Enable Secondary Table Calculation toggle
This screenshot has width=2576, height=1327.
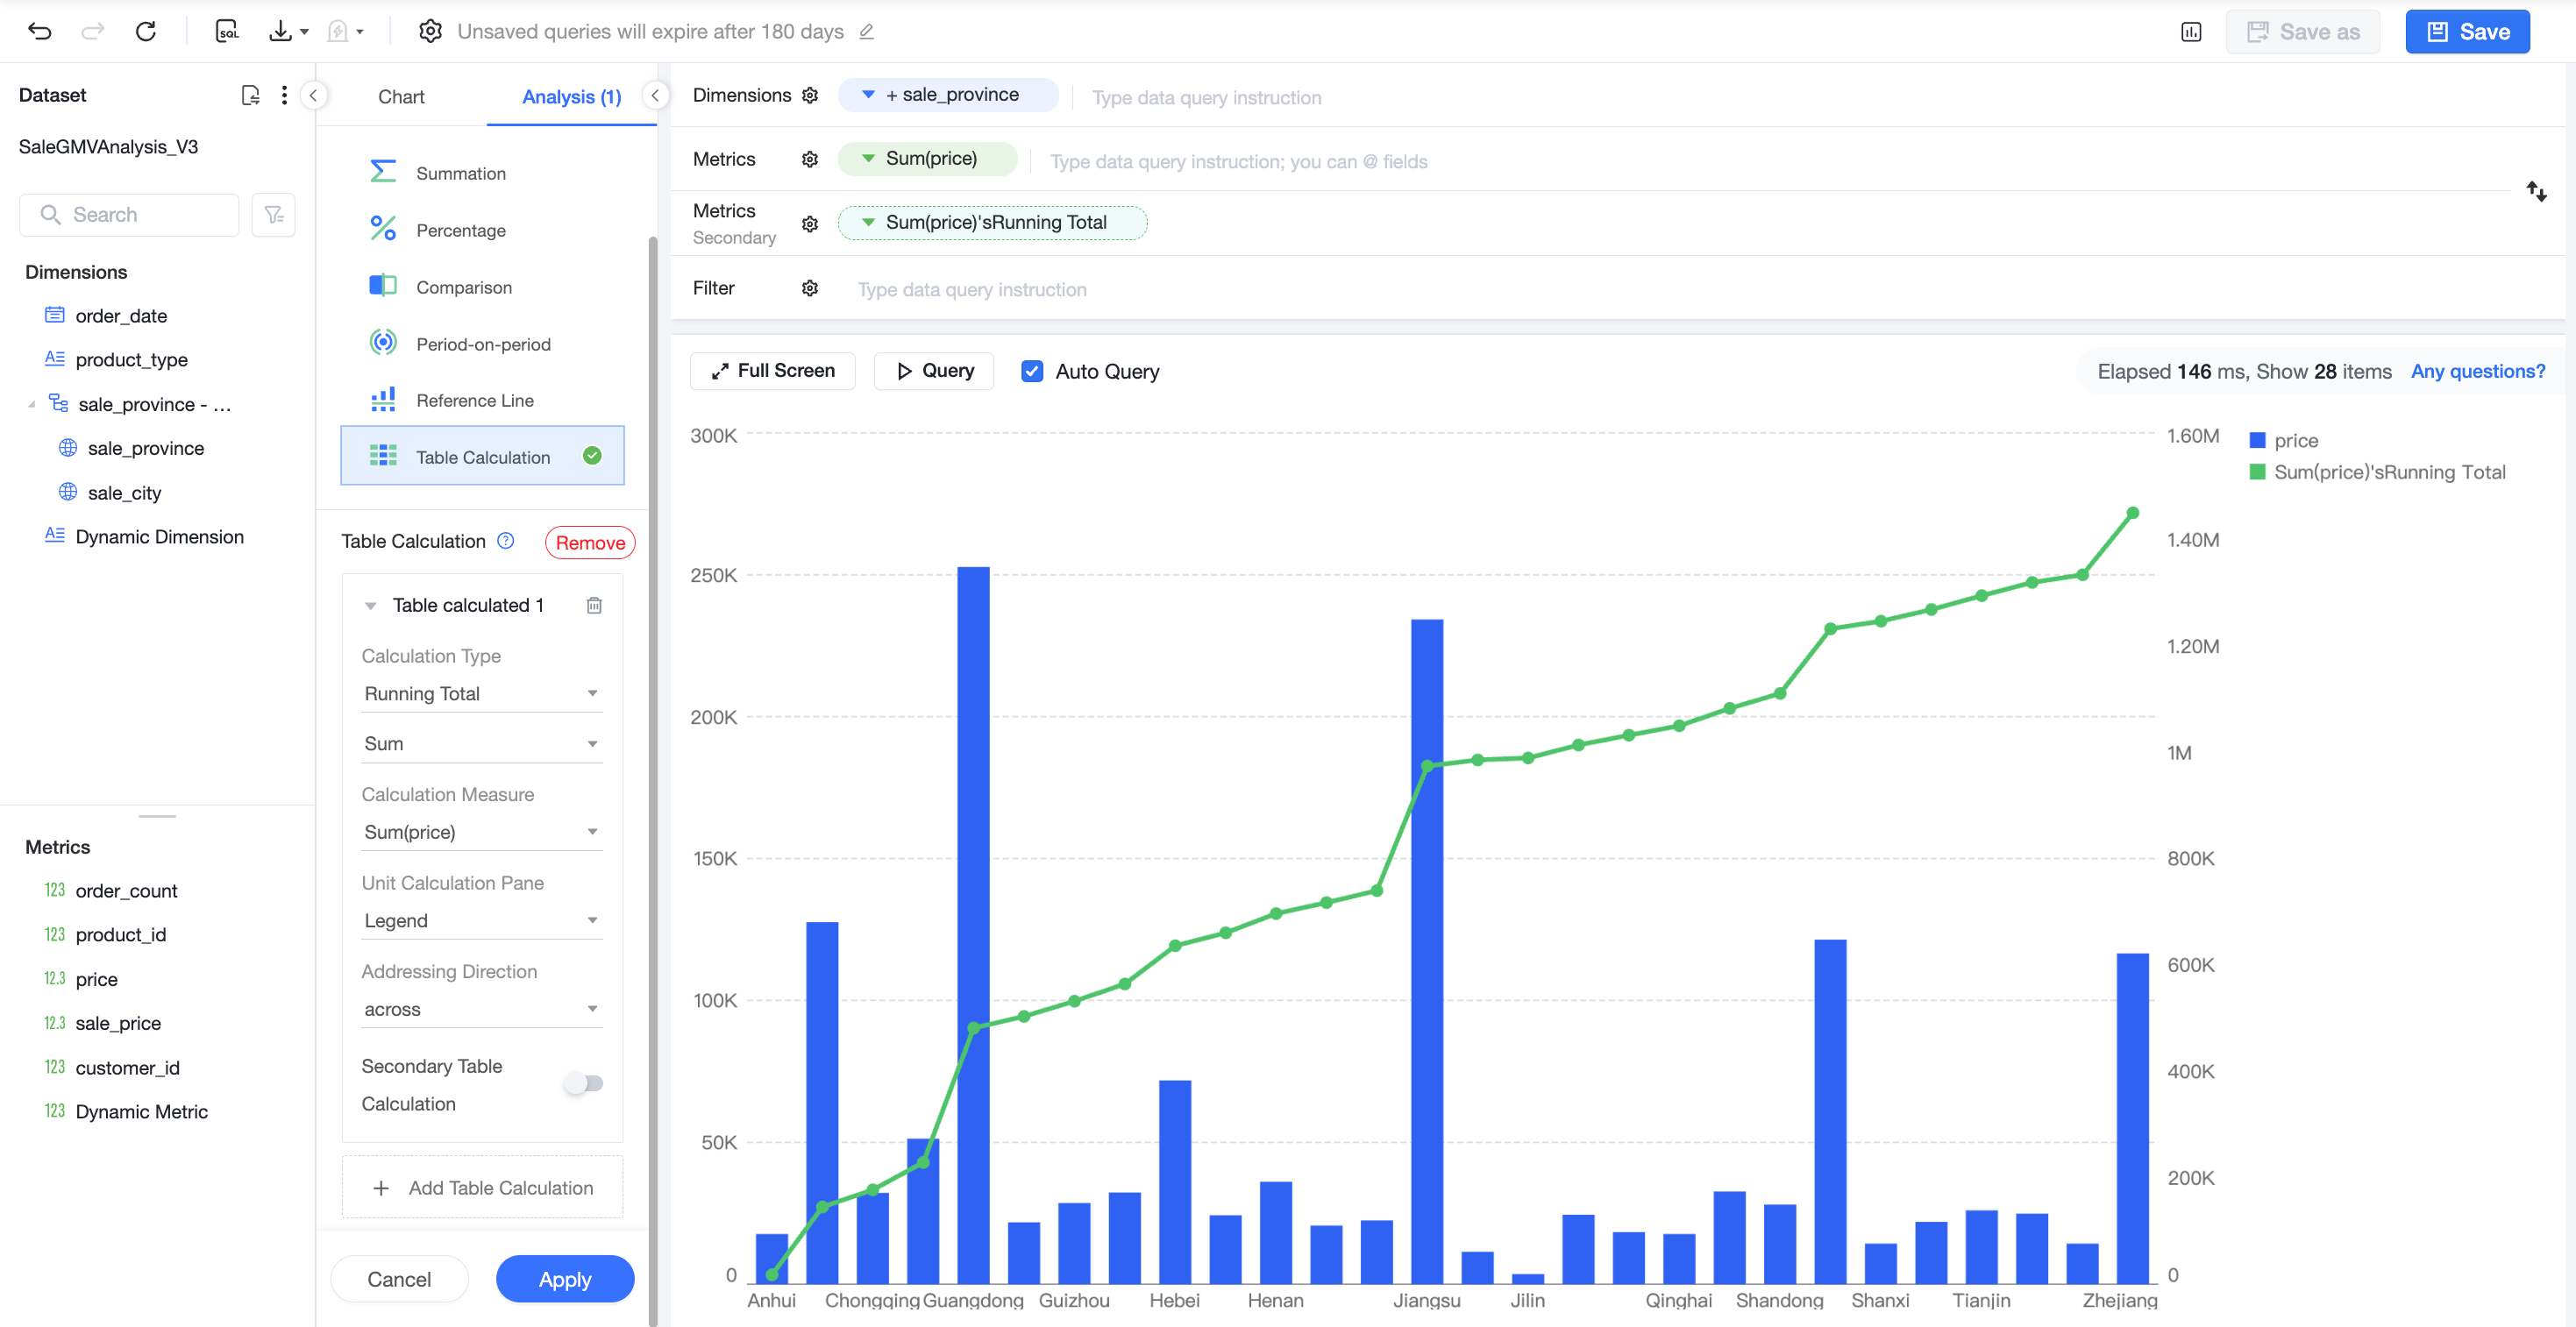coord(584,1083)
